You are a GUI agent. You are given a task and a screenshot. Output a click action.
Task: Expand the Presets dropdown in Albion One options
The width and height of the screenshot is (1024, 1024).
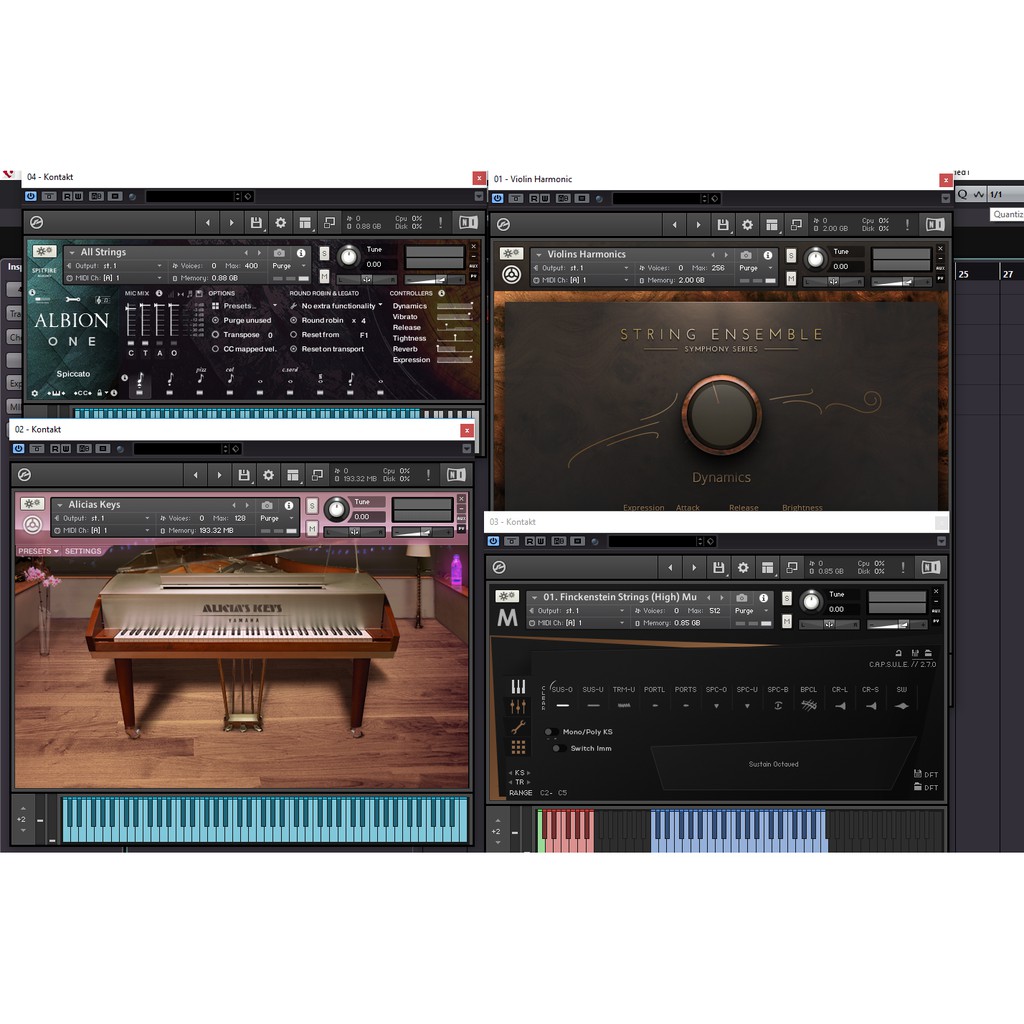240,306
